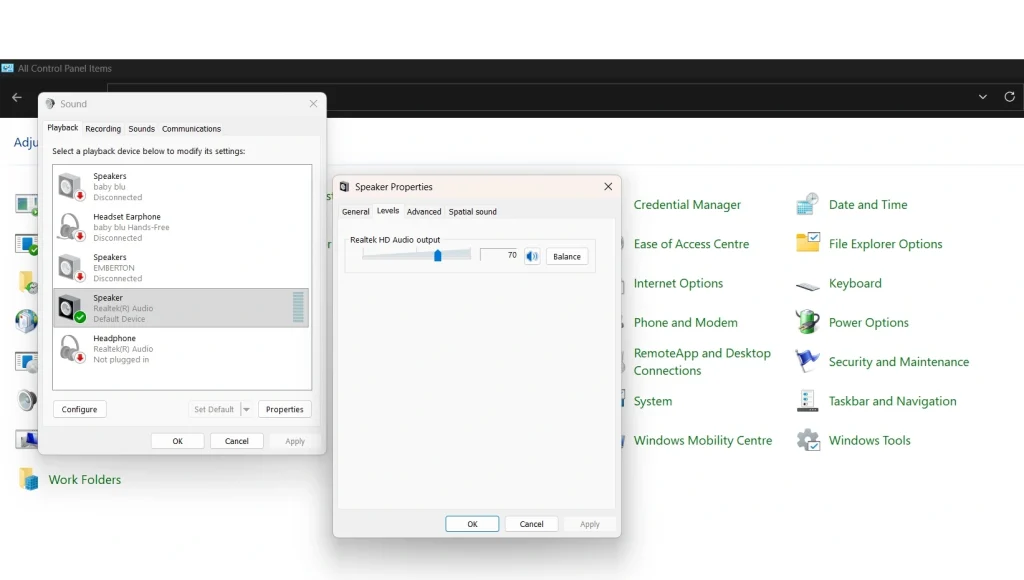This screenshot has width=1024, height=580.
Task: Click the Headset Earphone device icon
Action: click(70, 226)
